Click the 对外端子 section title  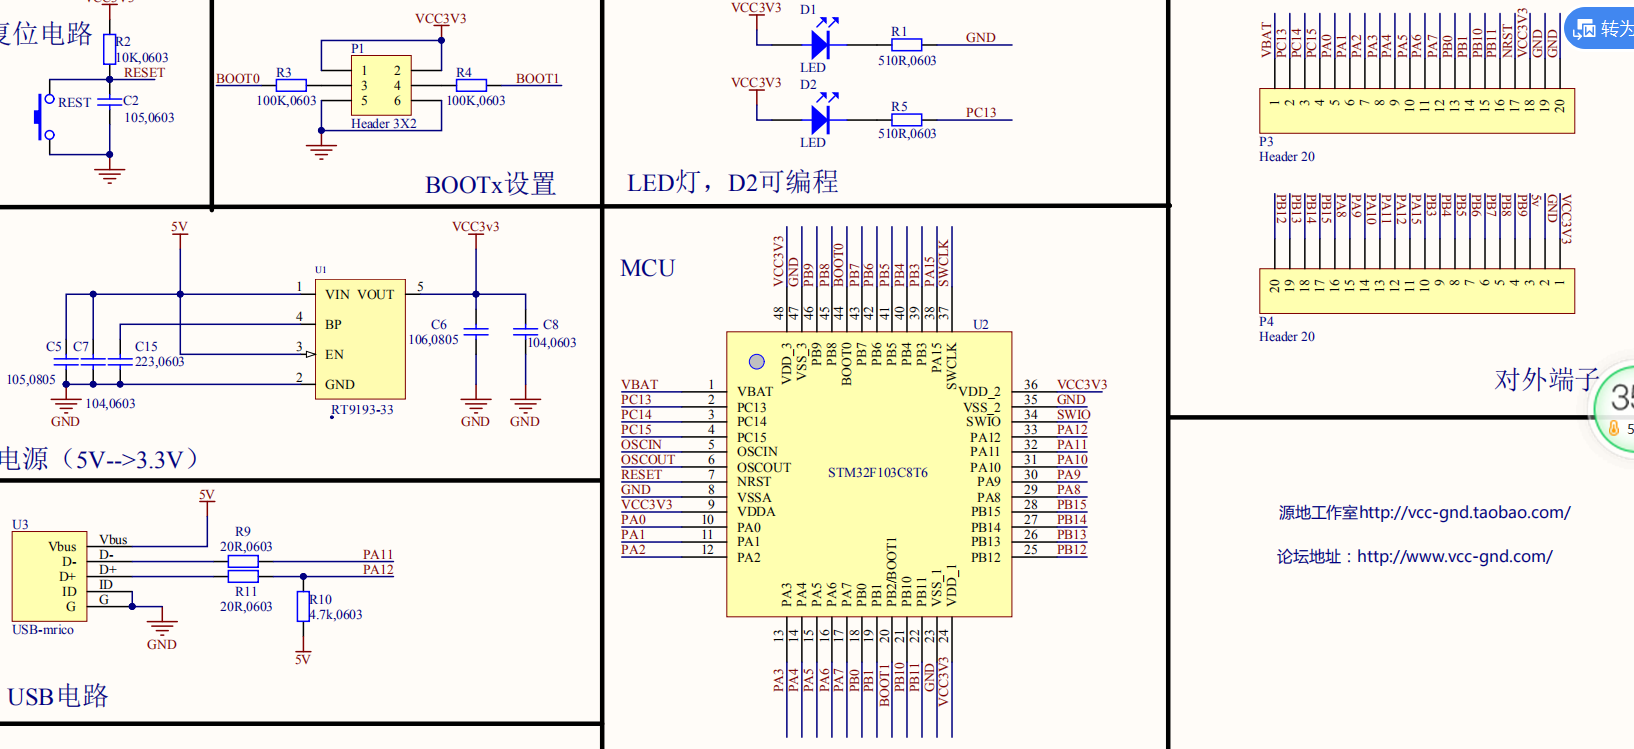pos(1547,380)
